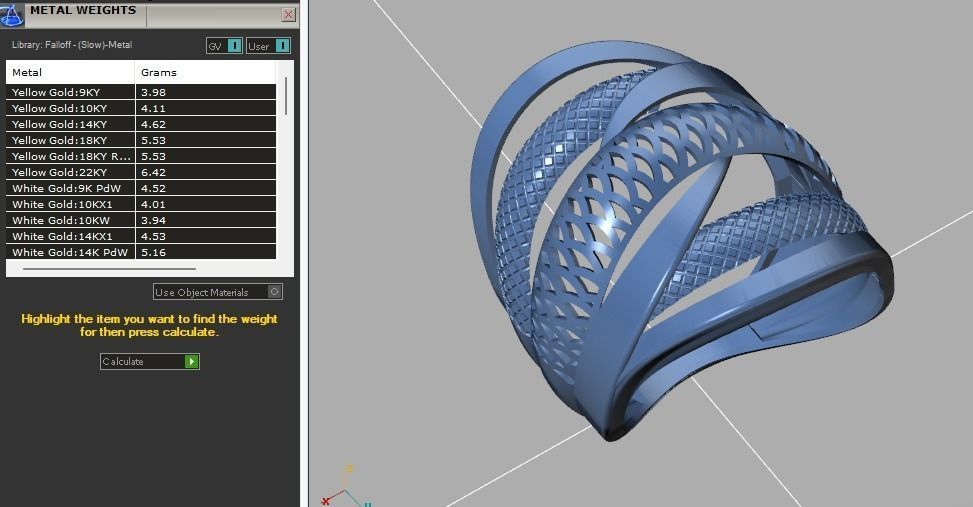Select the Yellow Gold:10KY row
Image resolution: width=973 pixels, height=507 pixels.
tap(141, 108)
